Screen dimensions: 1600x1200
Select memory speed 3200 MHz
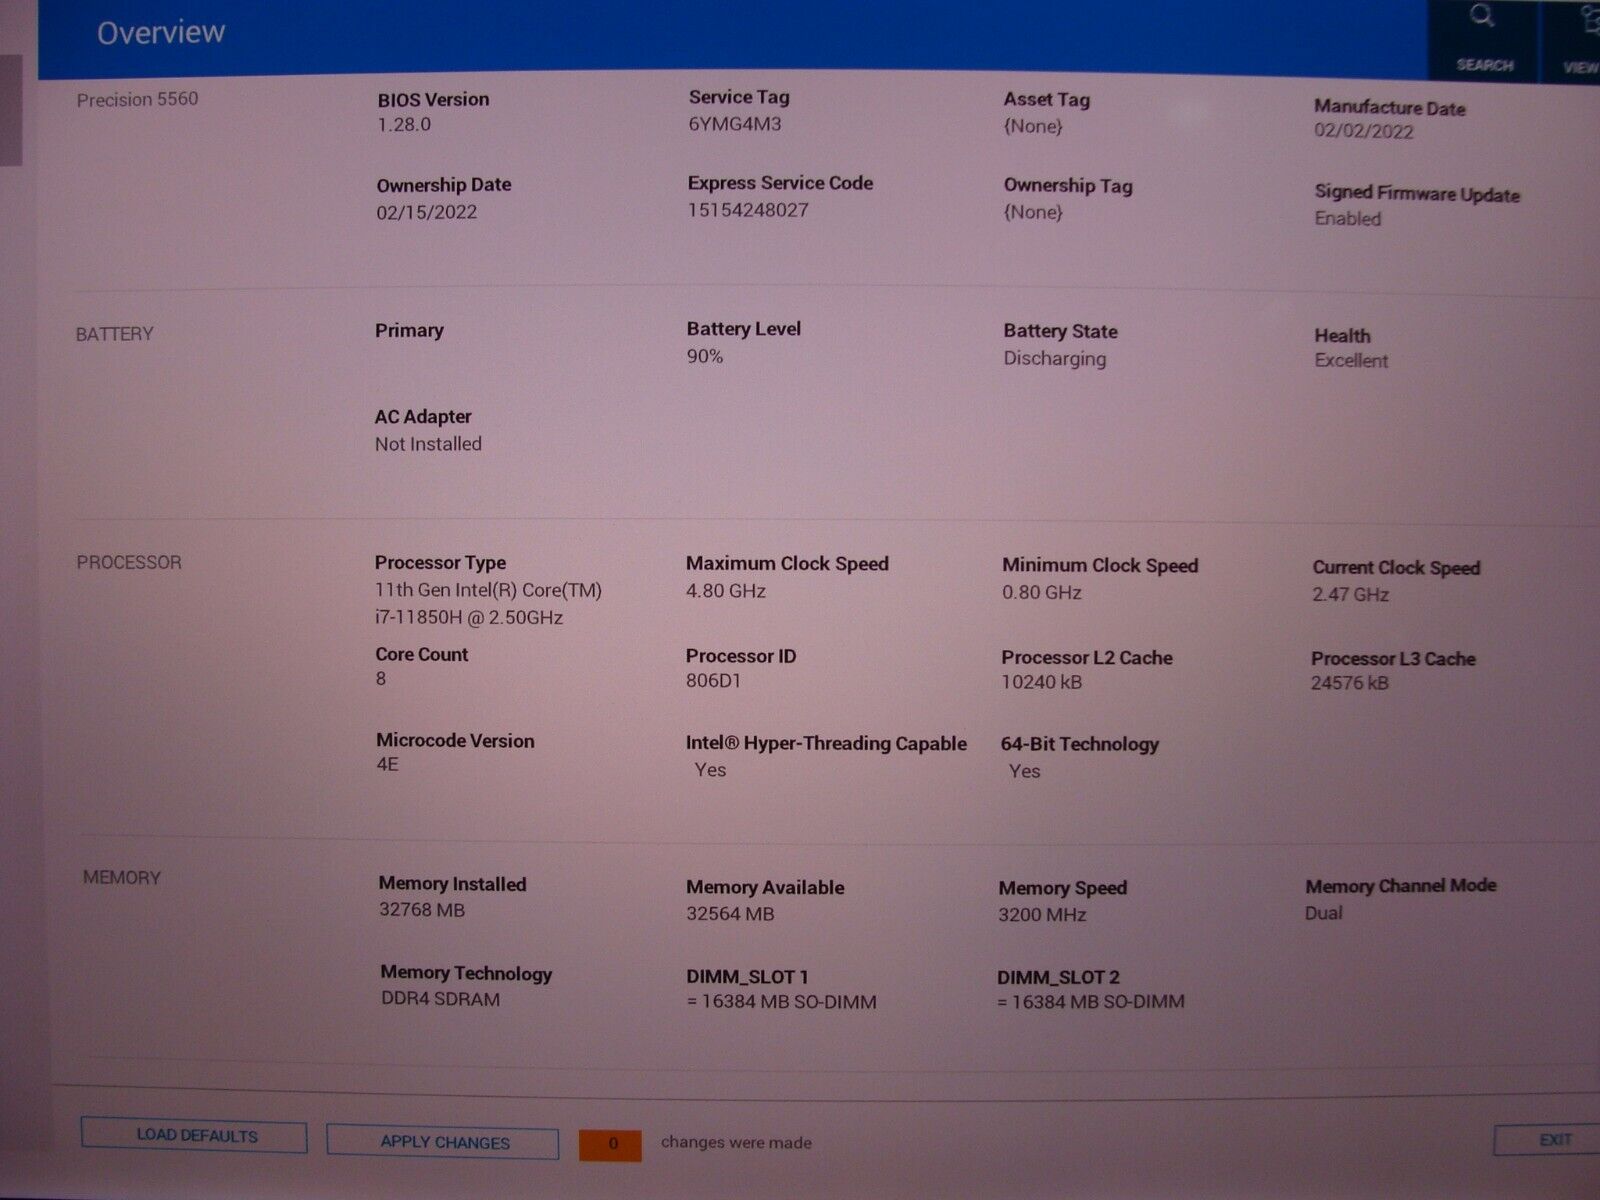[x=1042, y=915]
